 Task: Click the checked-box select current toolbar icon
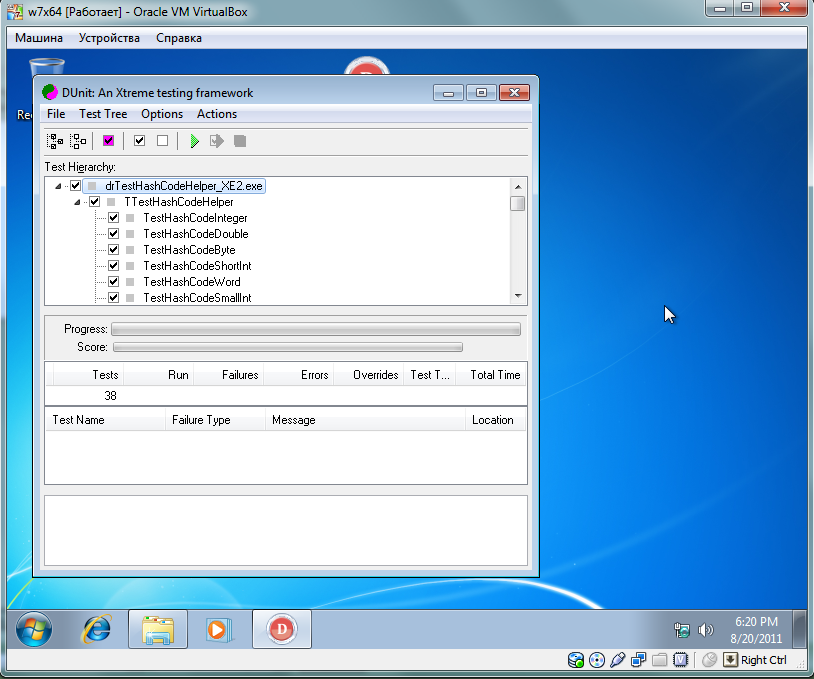pos(139,141)
